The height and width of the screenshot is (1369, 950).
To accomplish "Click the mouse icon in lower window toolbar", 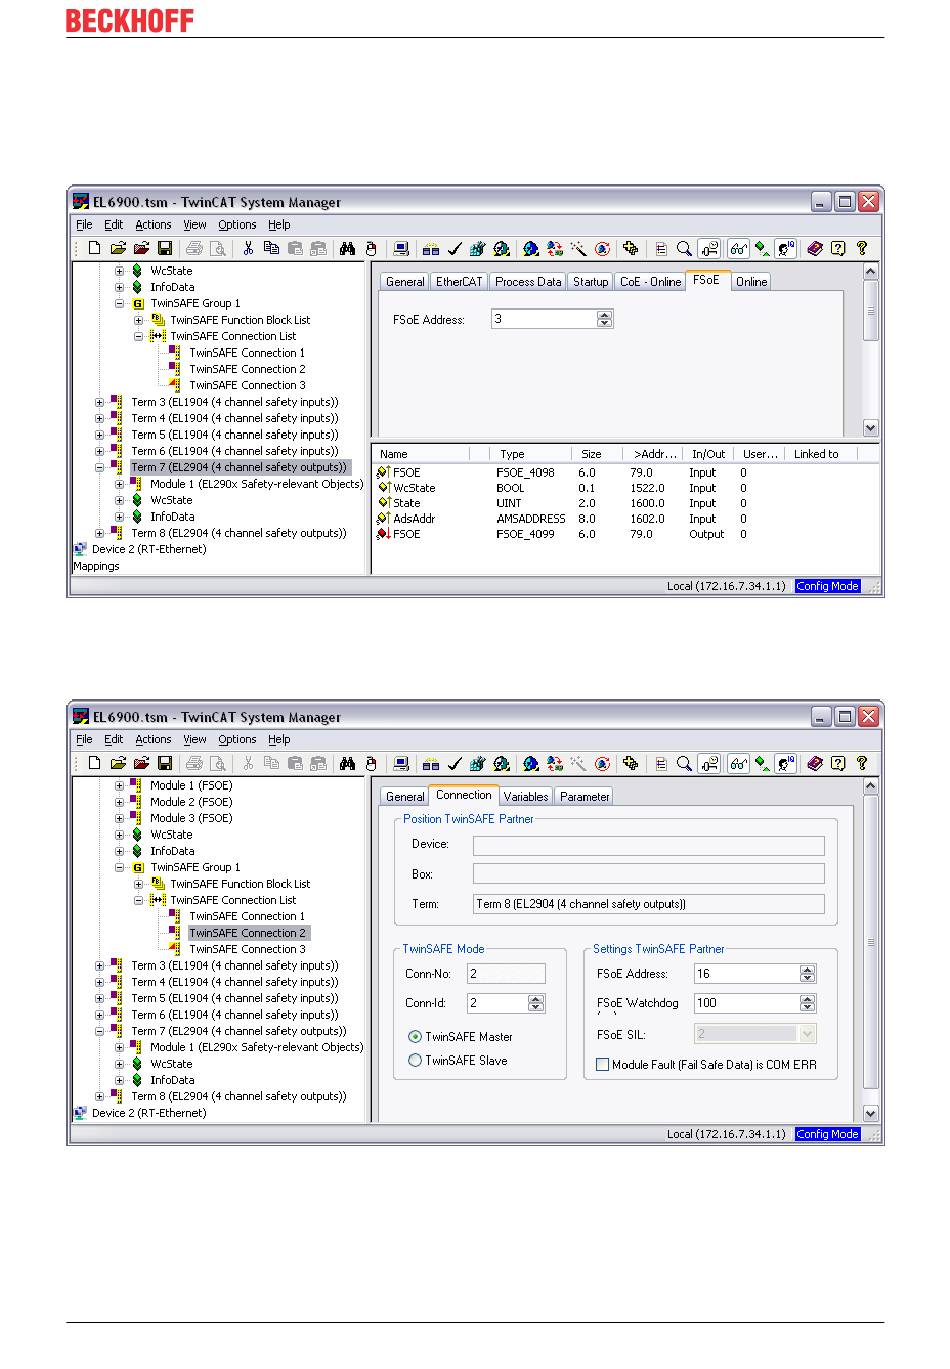I will [371, 763].
